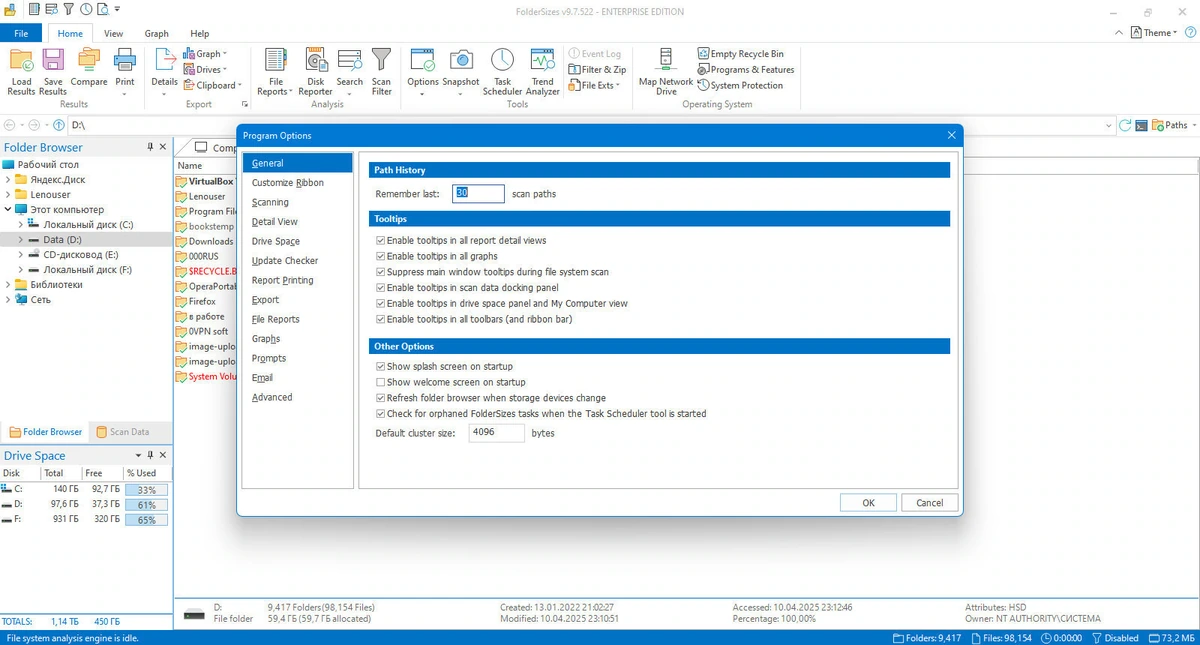This screenshot has width=1200, height=645.
Task: Expand the Яндекс.Диск tree node
Action: click(x=8, y=180)
